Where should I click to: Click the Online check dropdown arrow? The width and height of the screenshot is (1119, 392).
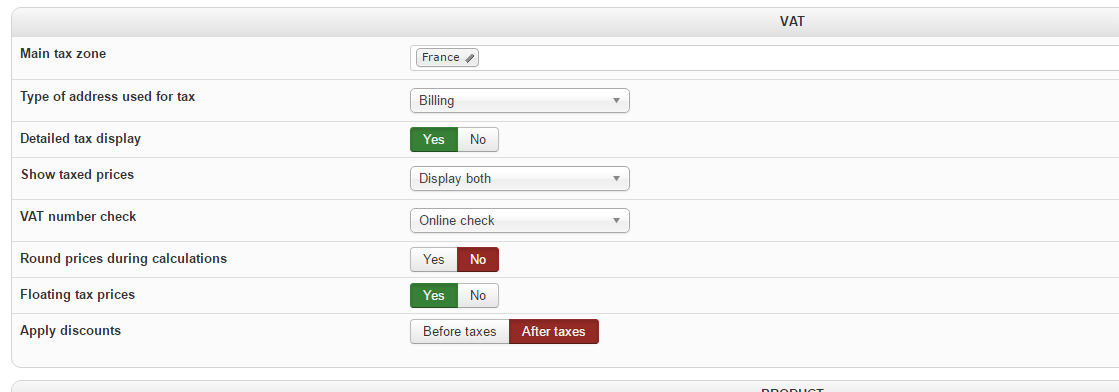point(617,221)
